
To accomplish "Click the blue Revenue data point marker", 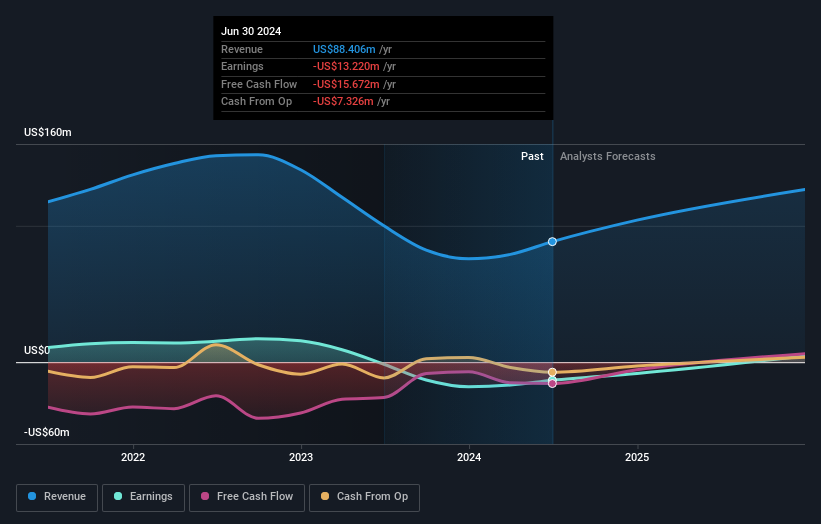I will point(552,242).
